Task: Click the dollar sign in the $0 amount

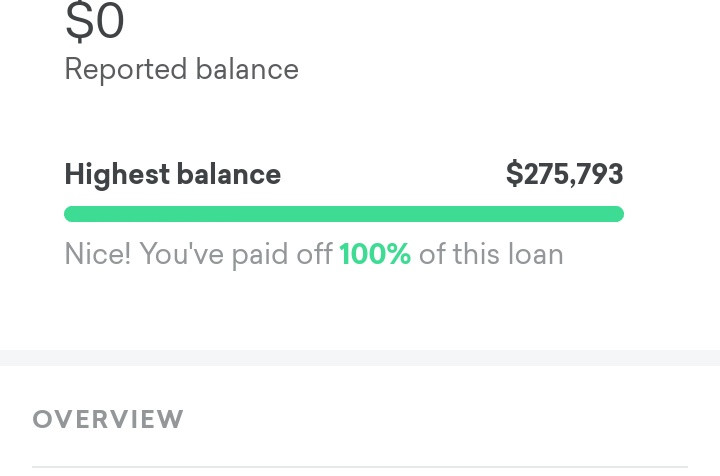Action: pos(78,22)
